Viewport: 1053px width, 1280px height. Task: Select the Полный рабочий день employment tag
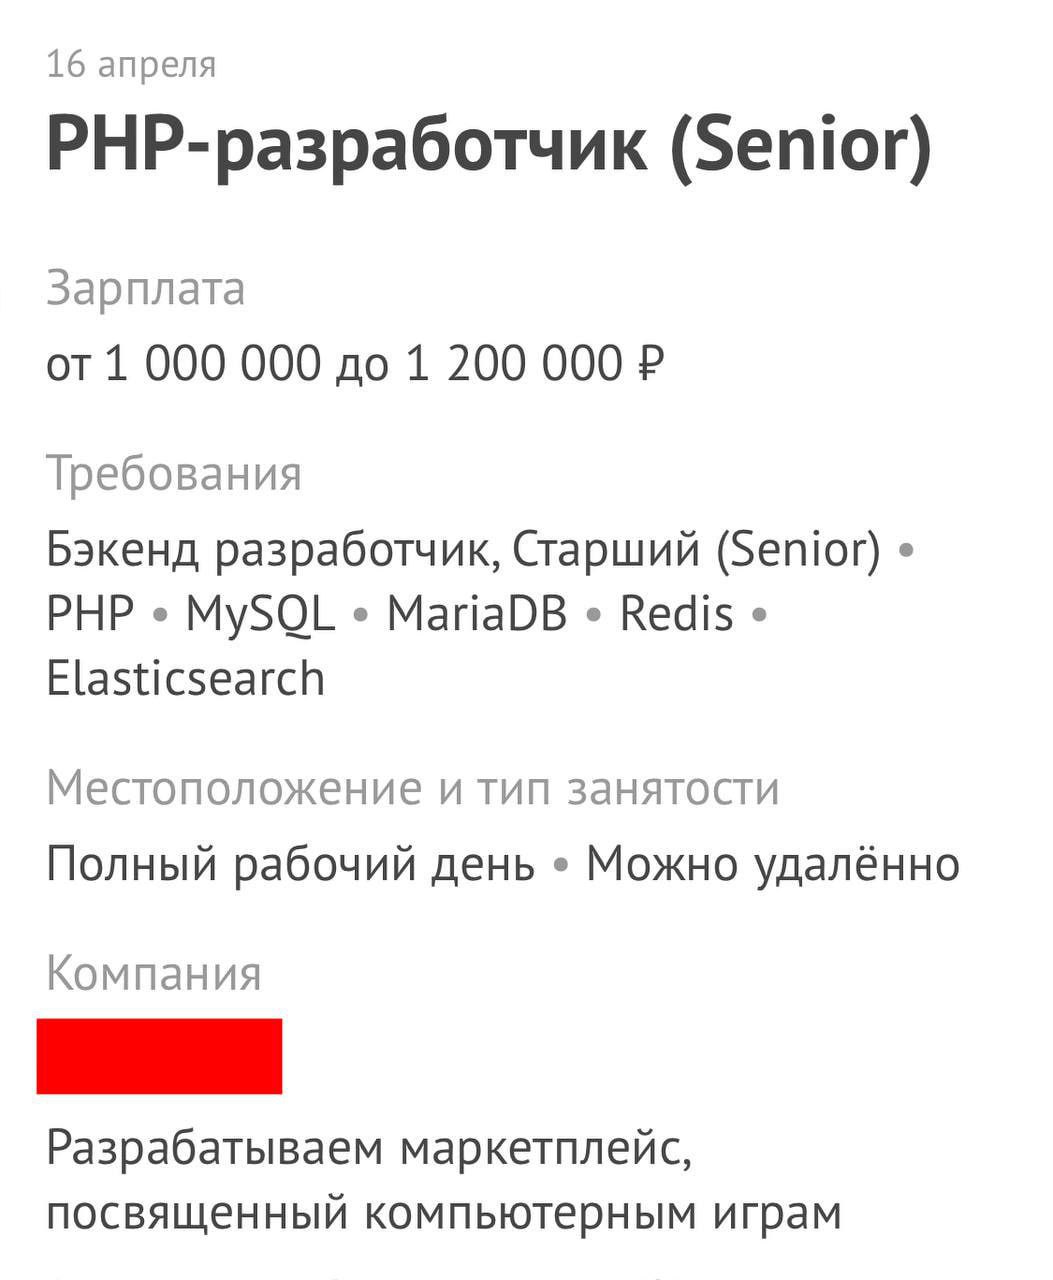pos(290,864)
